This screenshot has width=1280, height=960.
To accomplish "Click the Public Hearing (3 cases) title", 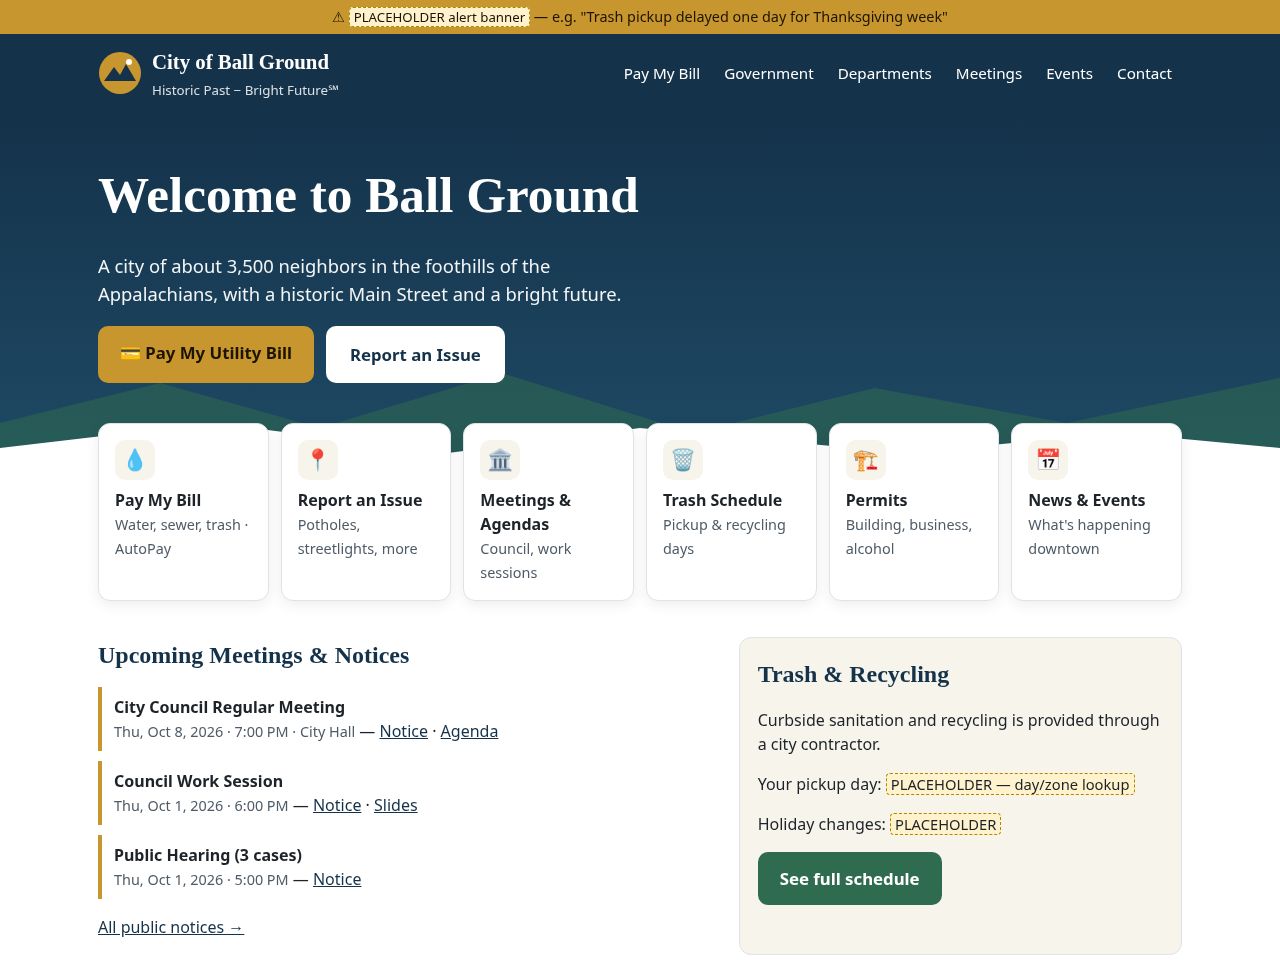I will pyautogui.click(x=208, y=855).
